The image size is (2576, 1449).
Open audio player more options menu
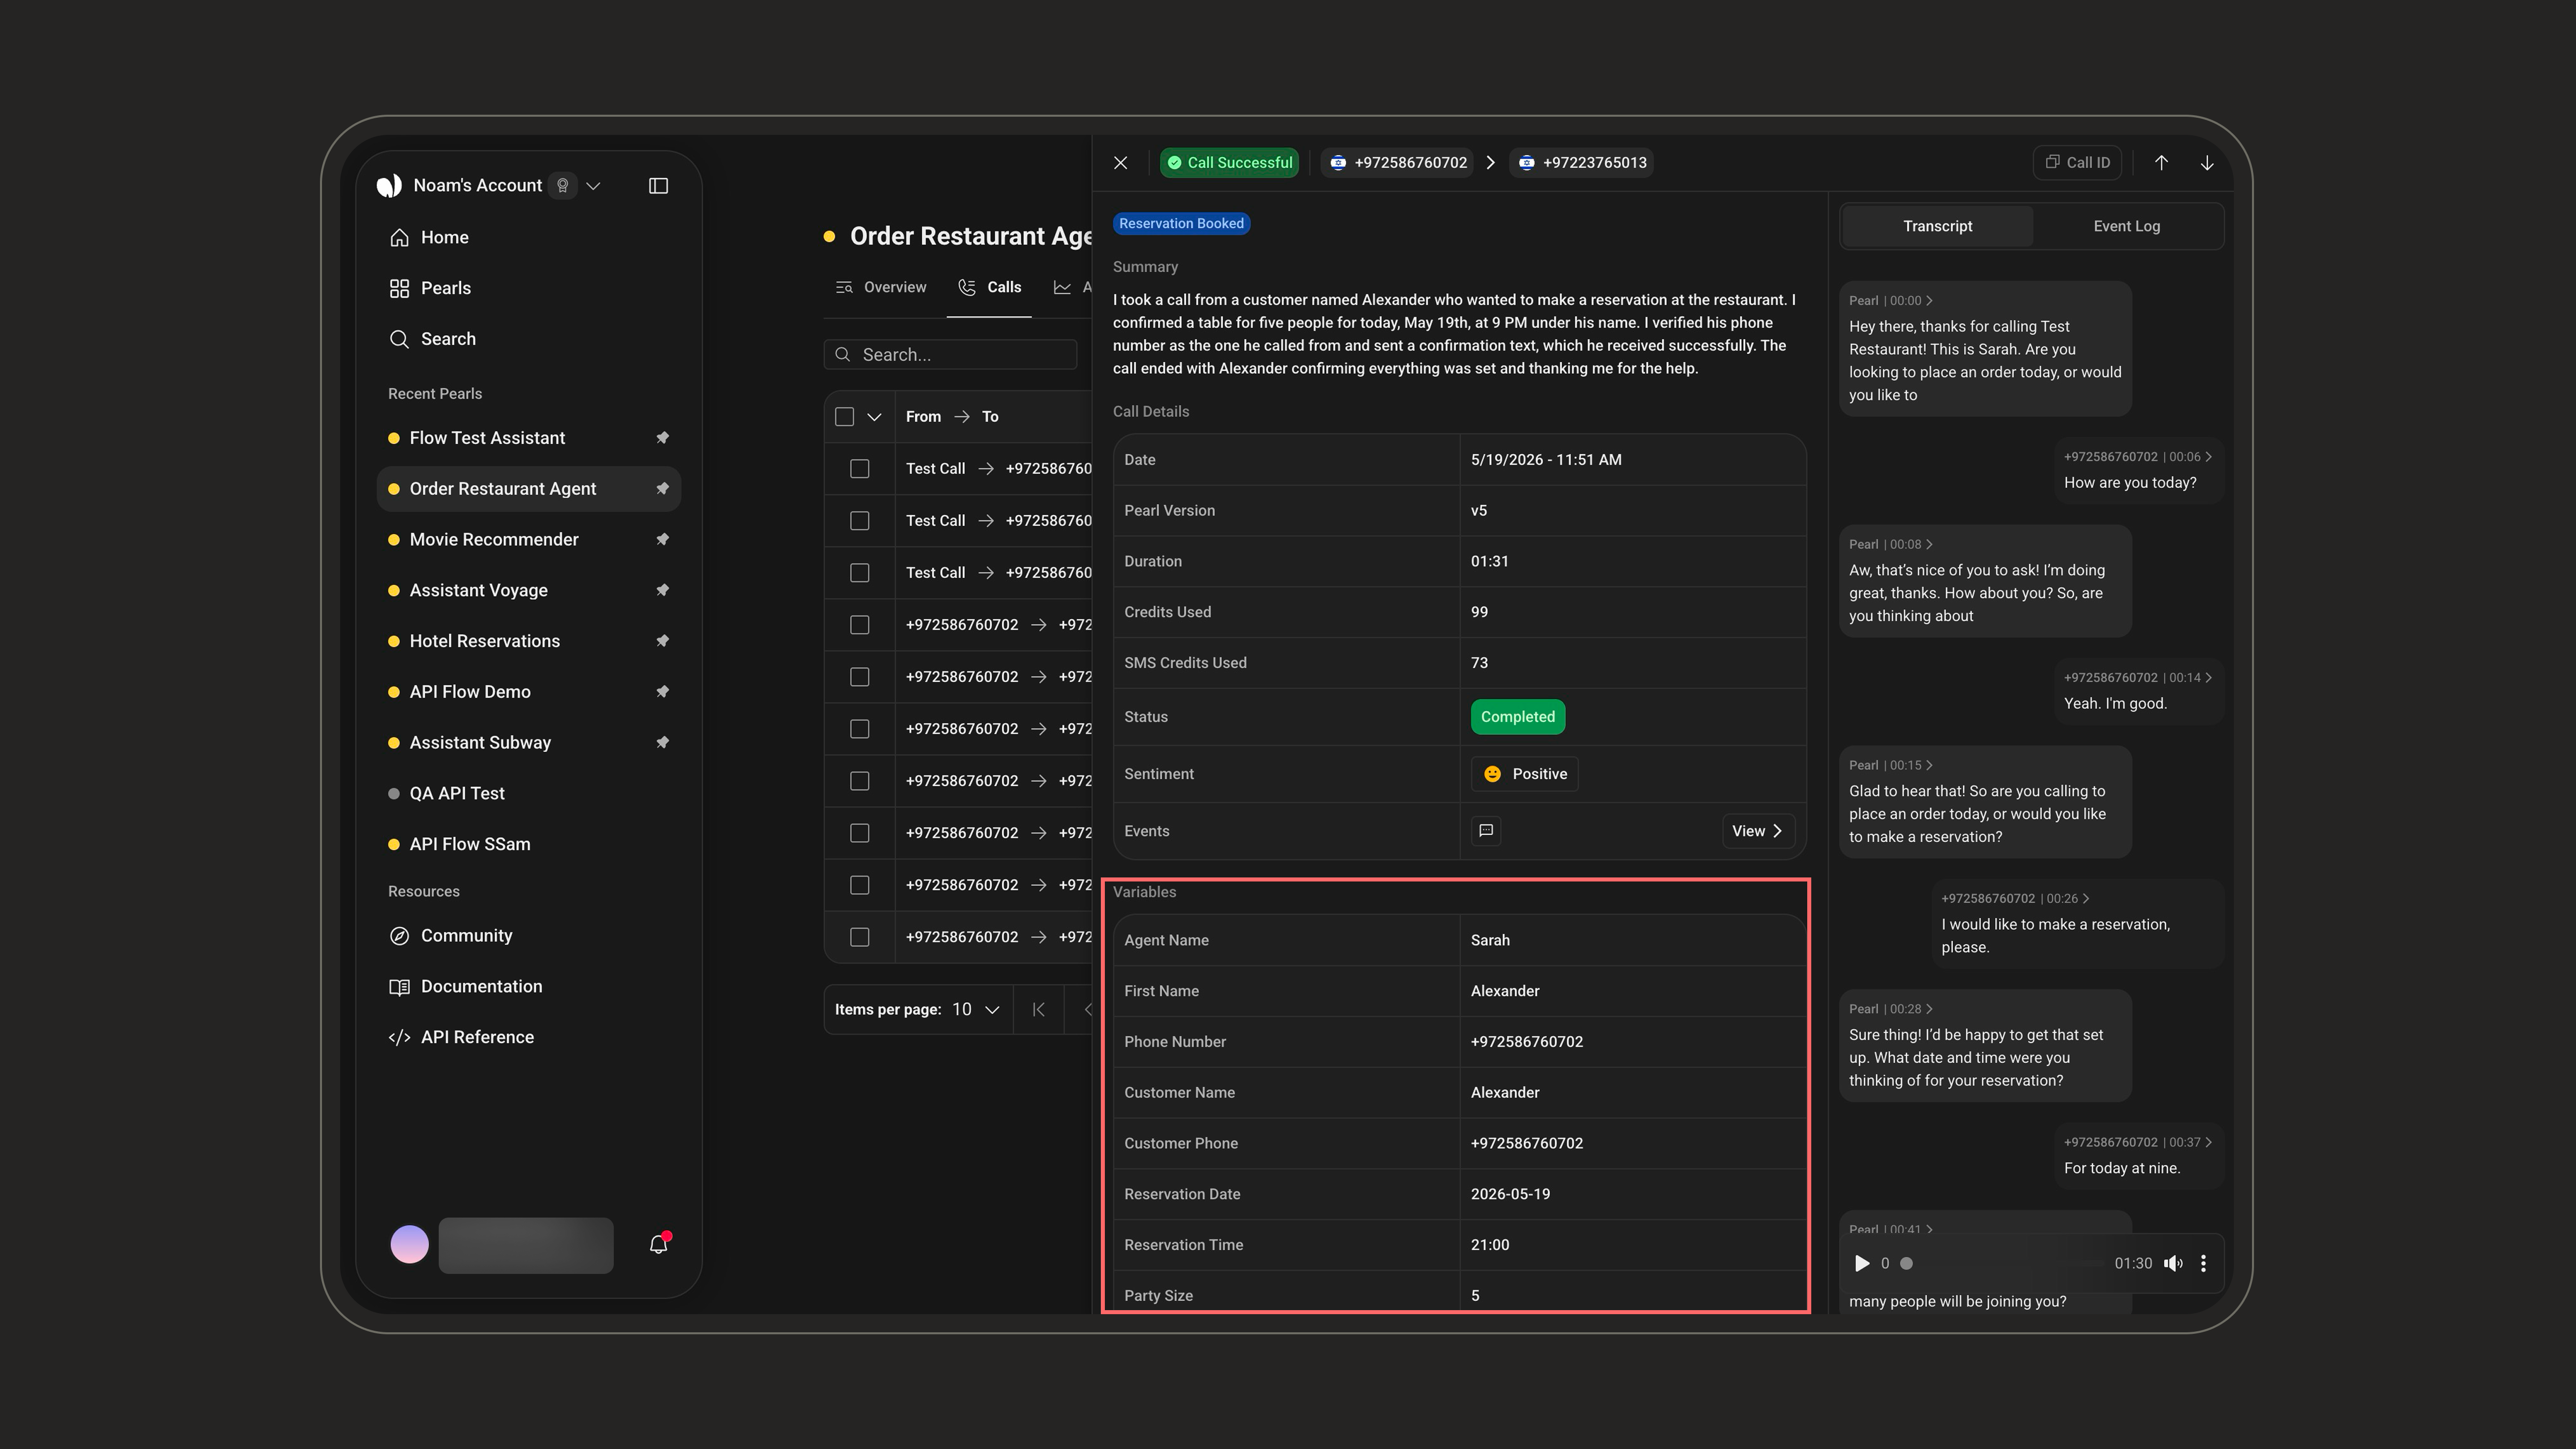[2203, 1264]
